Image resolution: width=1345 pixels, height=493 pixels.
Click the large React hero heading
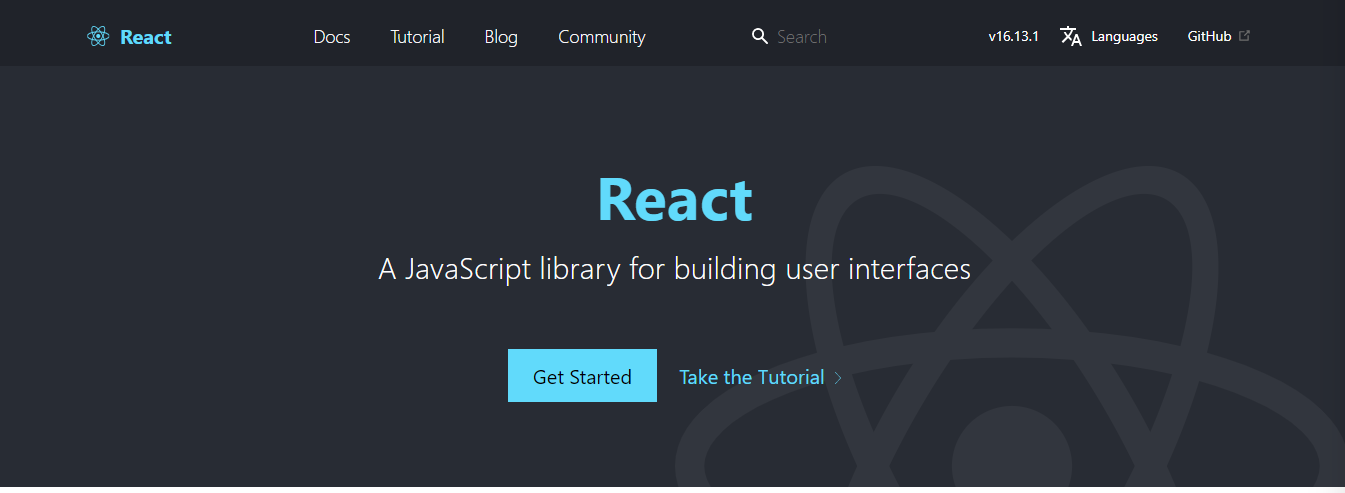674,200
